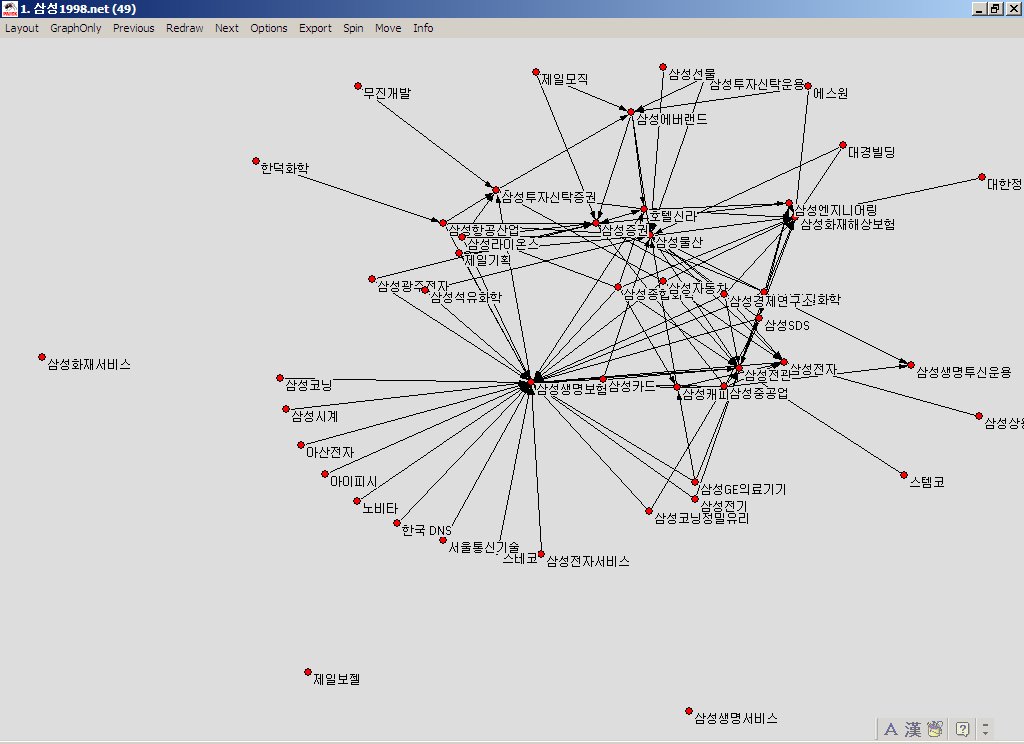This screenshot has height=744, width=1024.
Task: Click Redraw in the menu bar
Action: (x=184, y=28)
